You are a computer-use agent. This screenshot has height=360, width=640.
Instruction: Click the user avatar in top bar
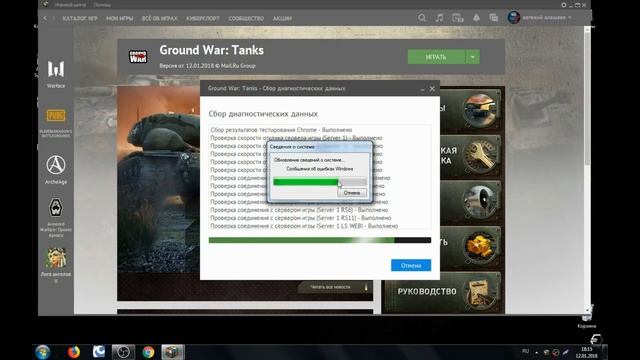point(513,18)
